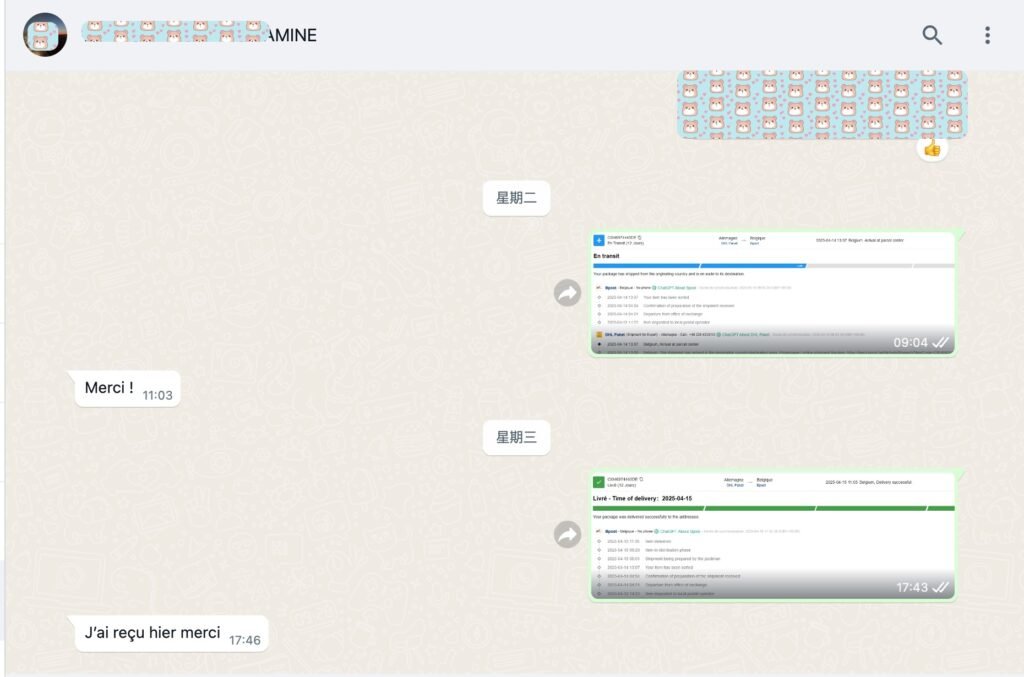Click the blue plus icon in transit screenshot

pos(599,241)
